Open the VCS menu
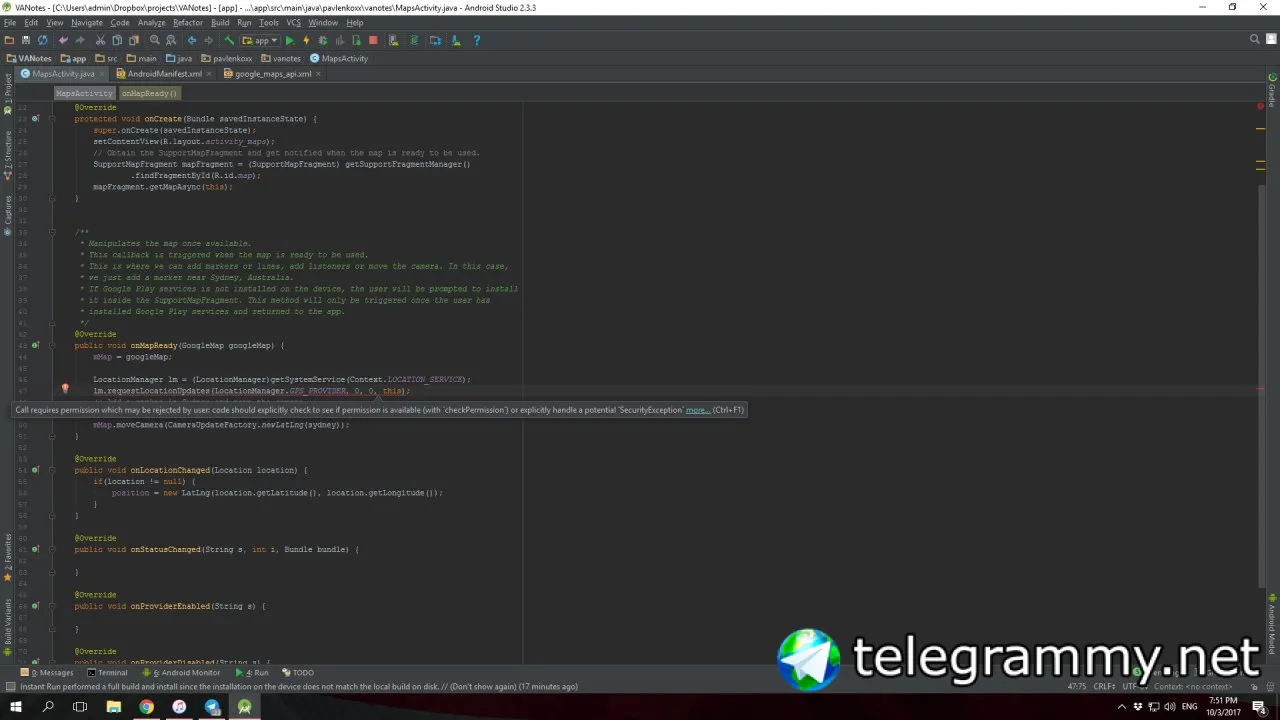Screen dimensions: 1280x720 tap(293, 22)
